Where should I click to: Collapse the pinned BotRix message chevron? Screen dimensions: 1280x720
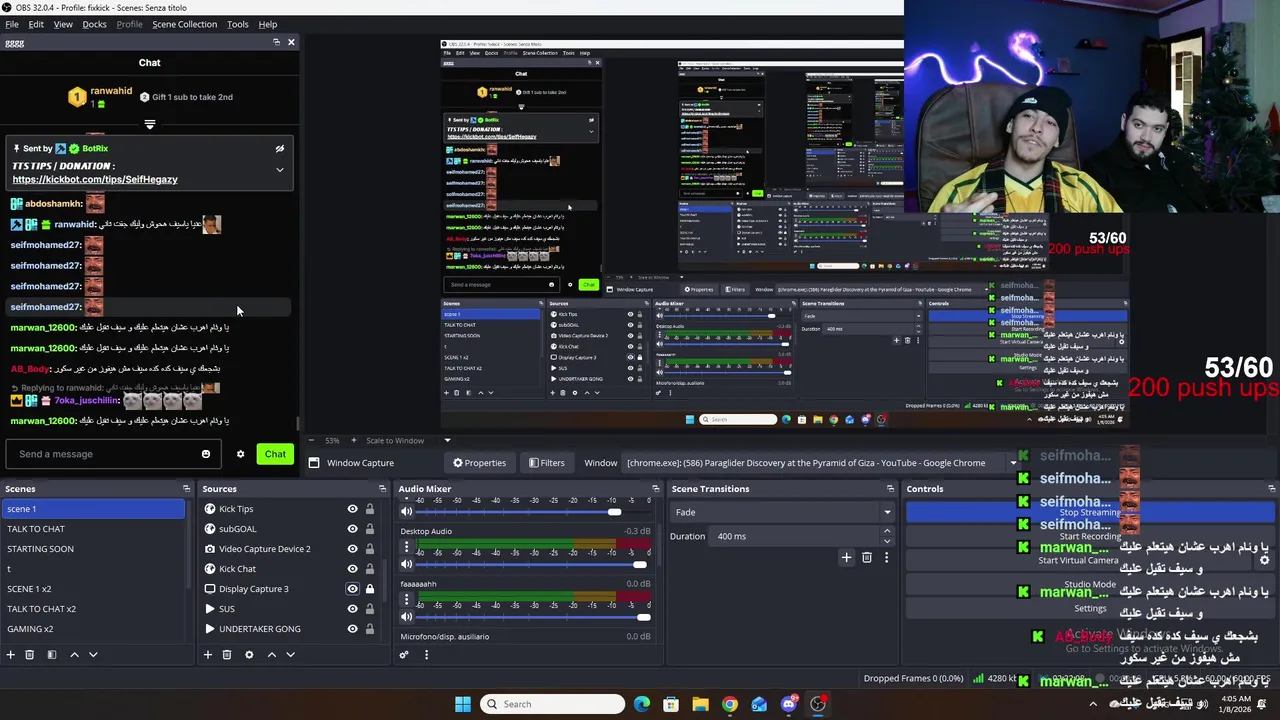pos(280,170)
